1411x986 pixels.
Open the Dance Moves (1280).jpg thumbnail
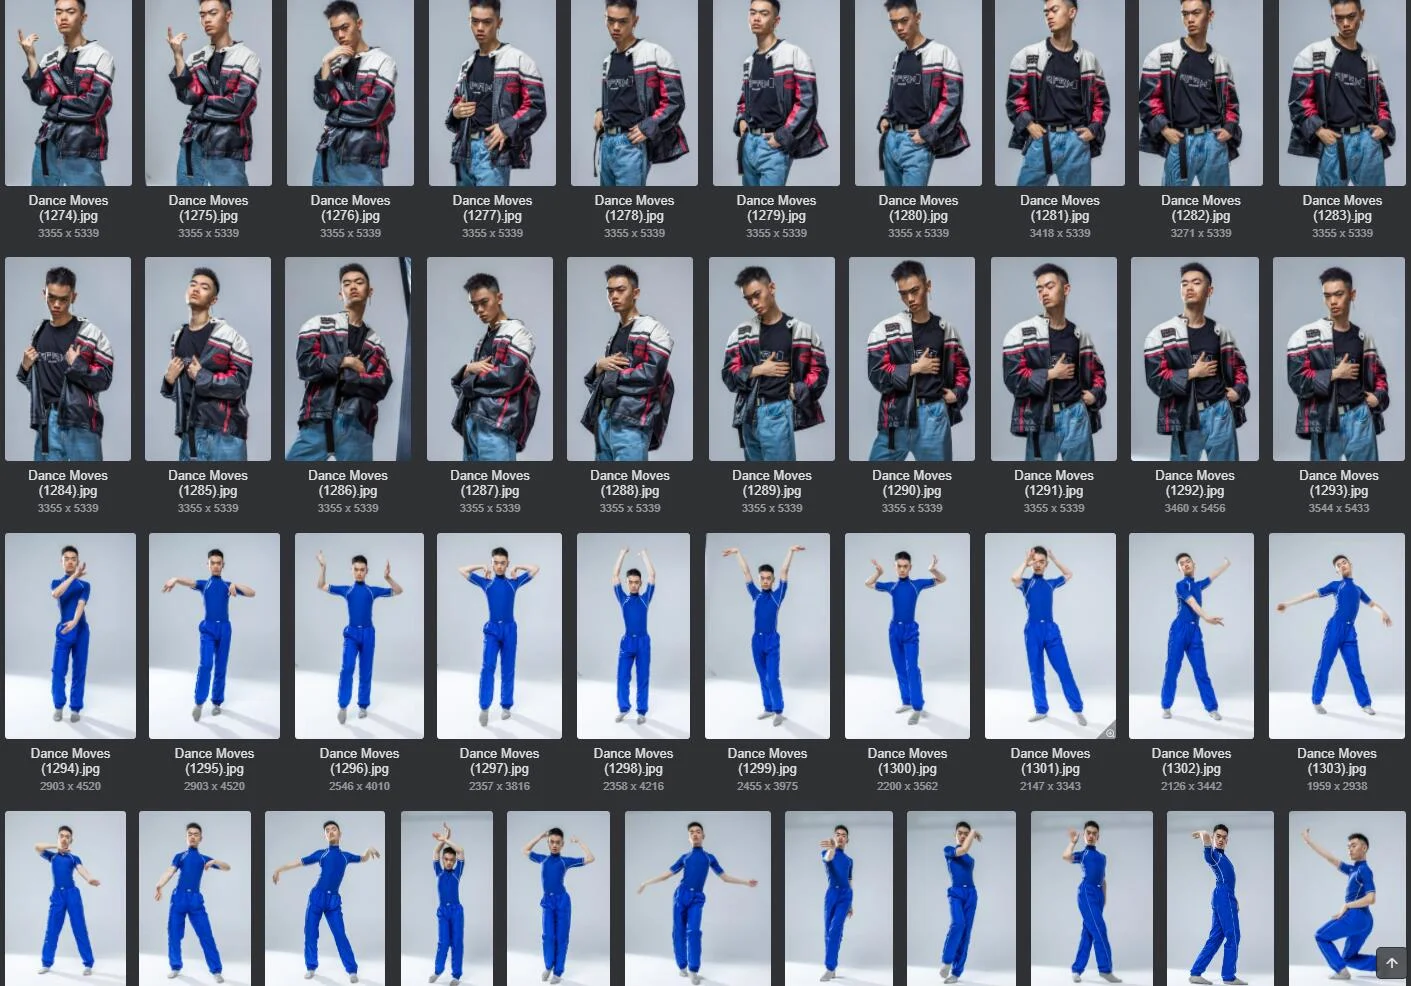tap(918, 93)
